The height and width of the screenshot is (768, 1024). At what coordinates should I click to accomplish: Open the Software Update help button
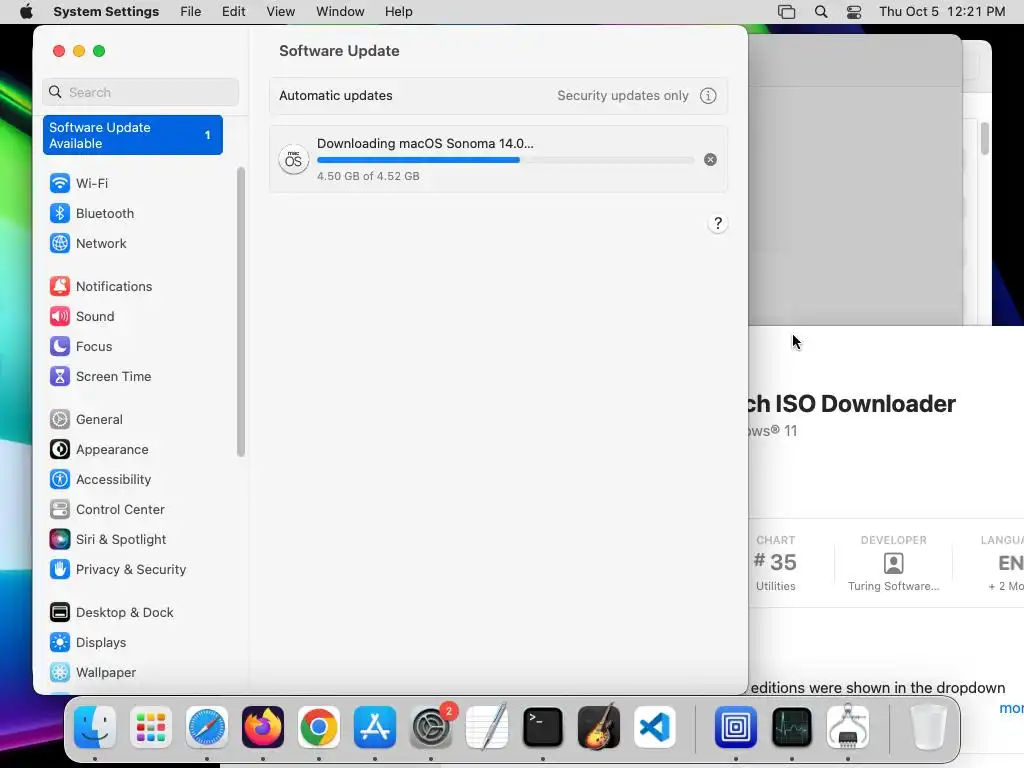coord(718,224)
